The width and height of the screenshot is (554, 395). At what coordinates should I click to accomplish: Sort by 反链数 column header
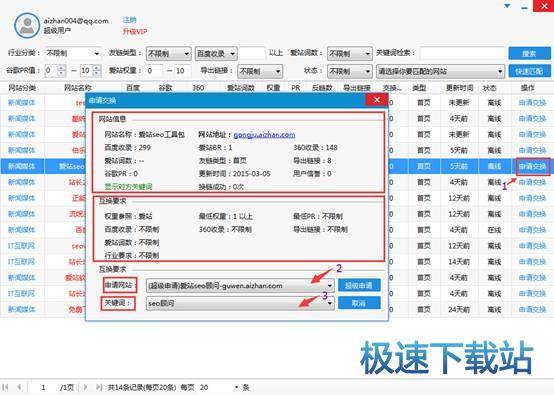coord(322,88)
